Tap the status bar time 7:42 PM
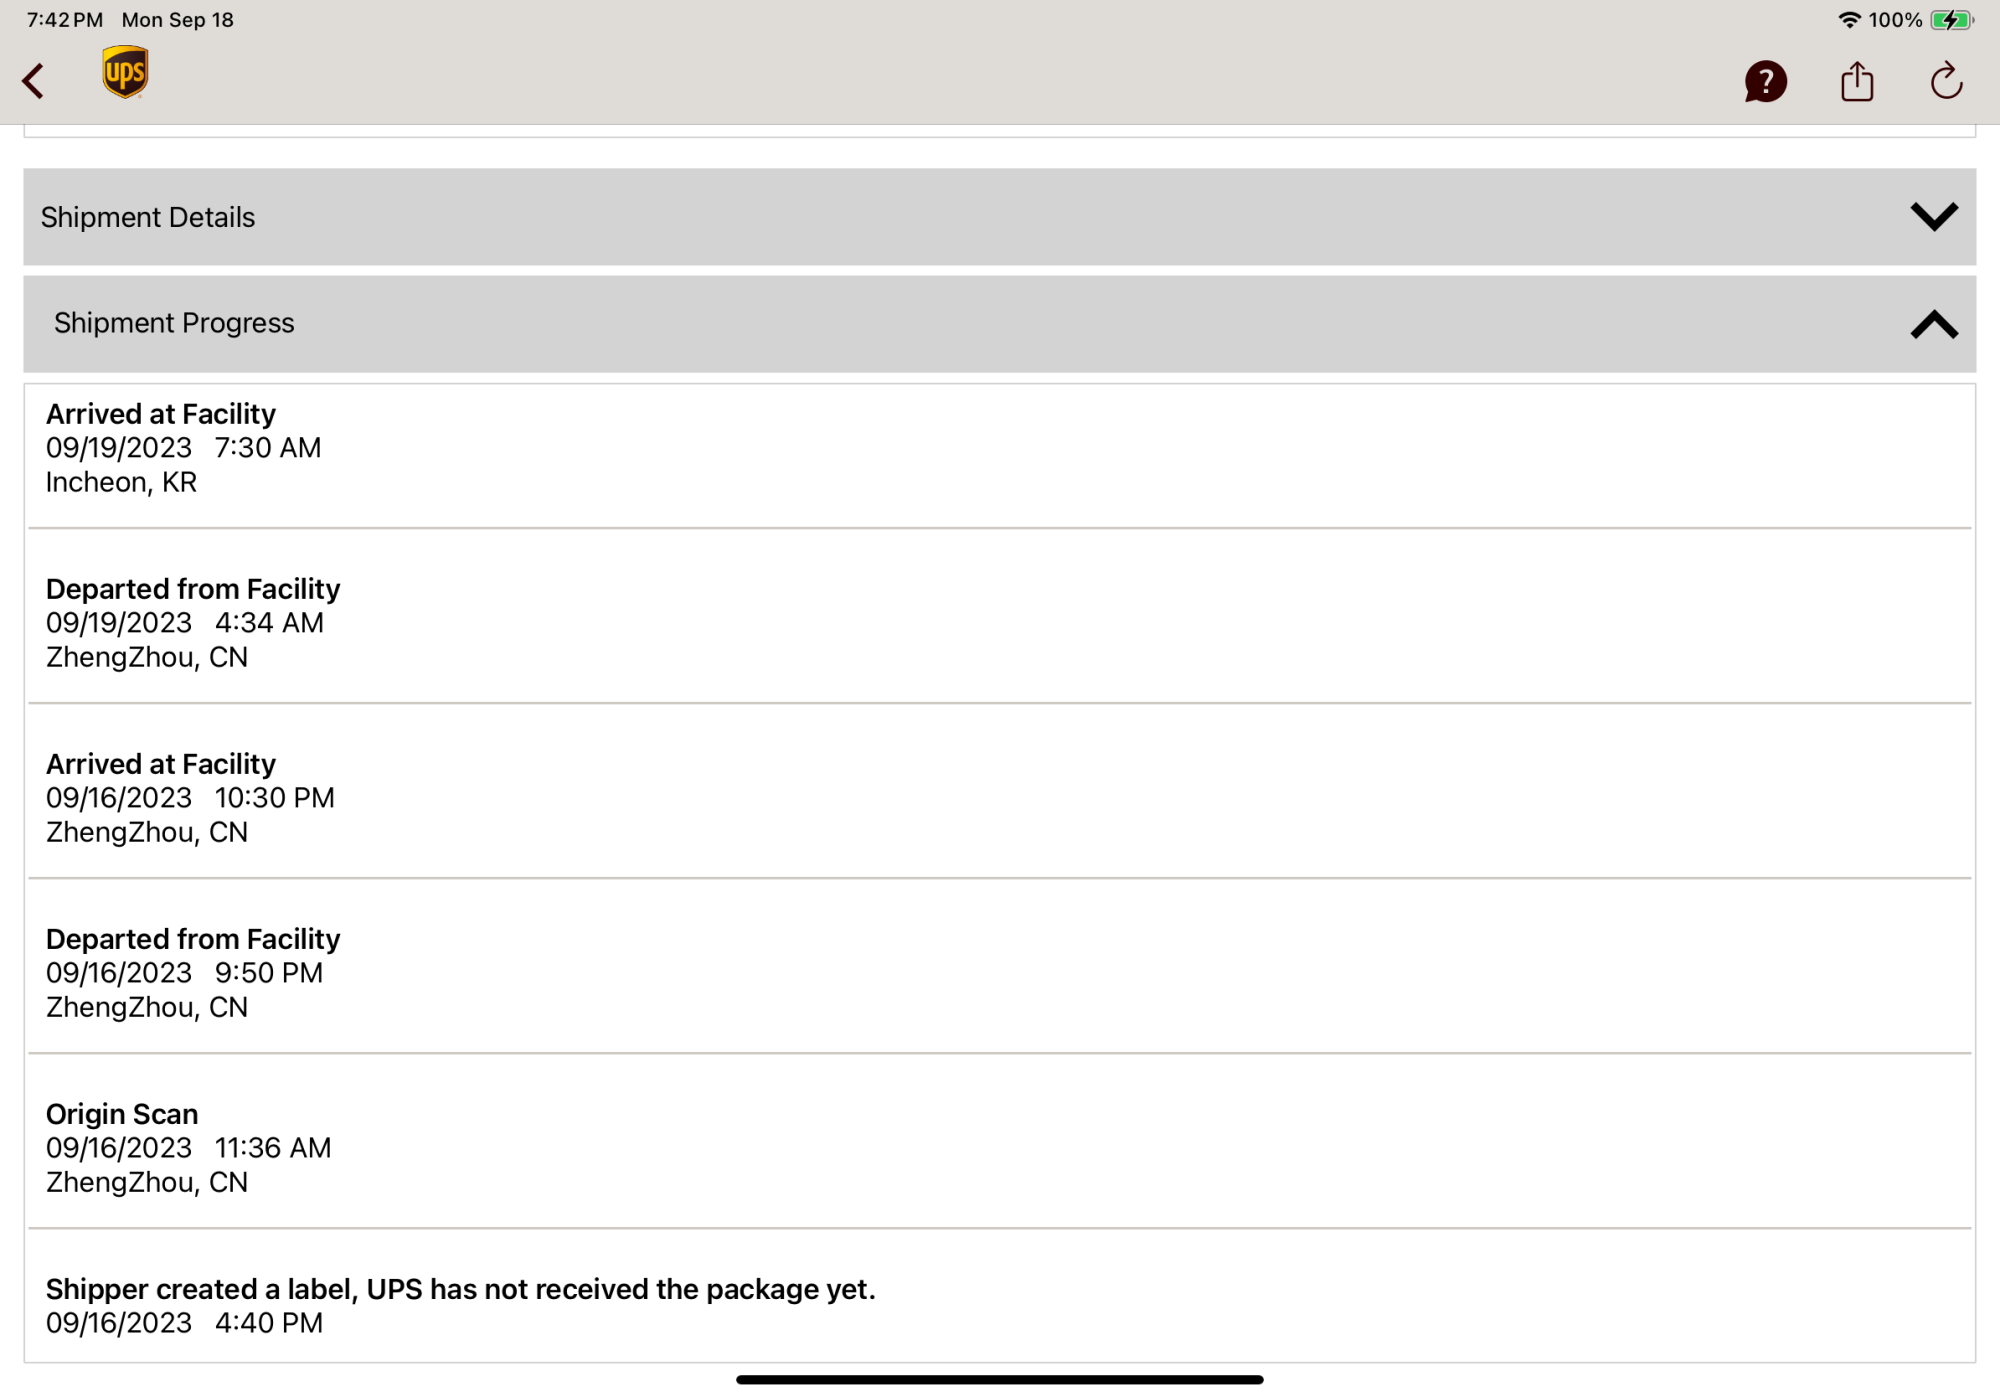The width and height of the screenshot is (2000, 1397). pyautogui.click(x=65, y=20)
